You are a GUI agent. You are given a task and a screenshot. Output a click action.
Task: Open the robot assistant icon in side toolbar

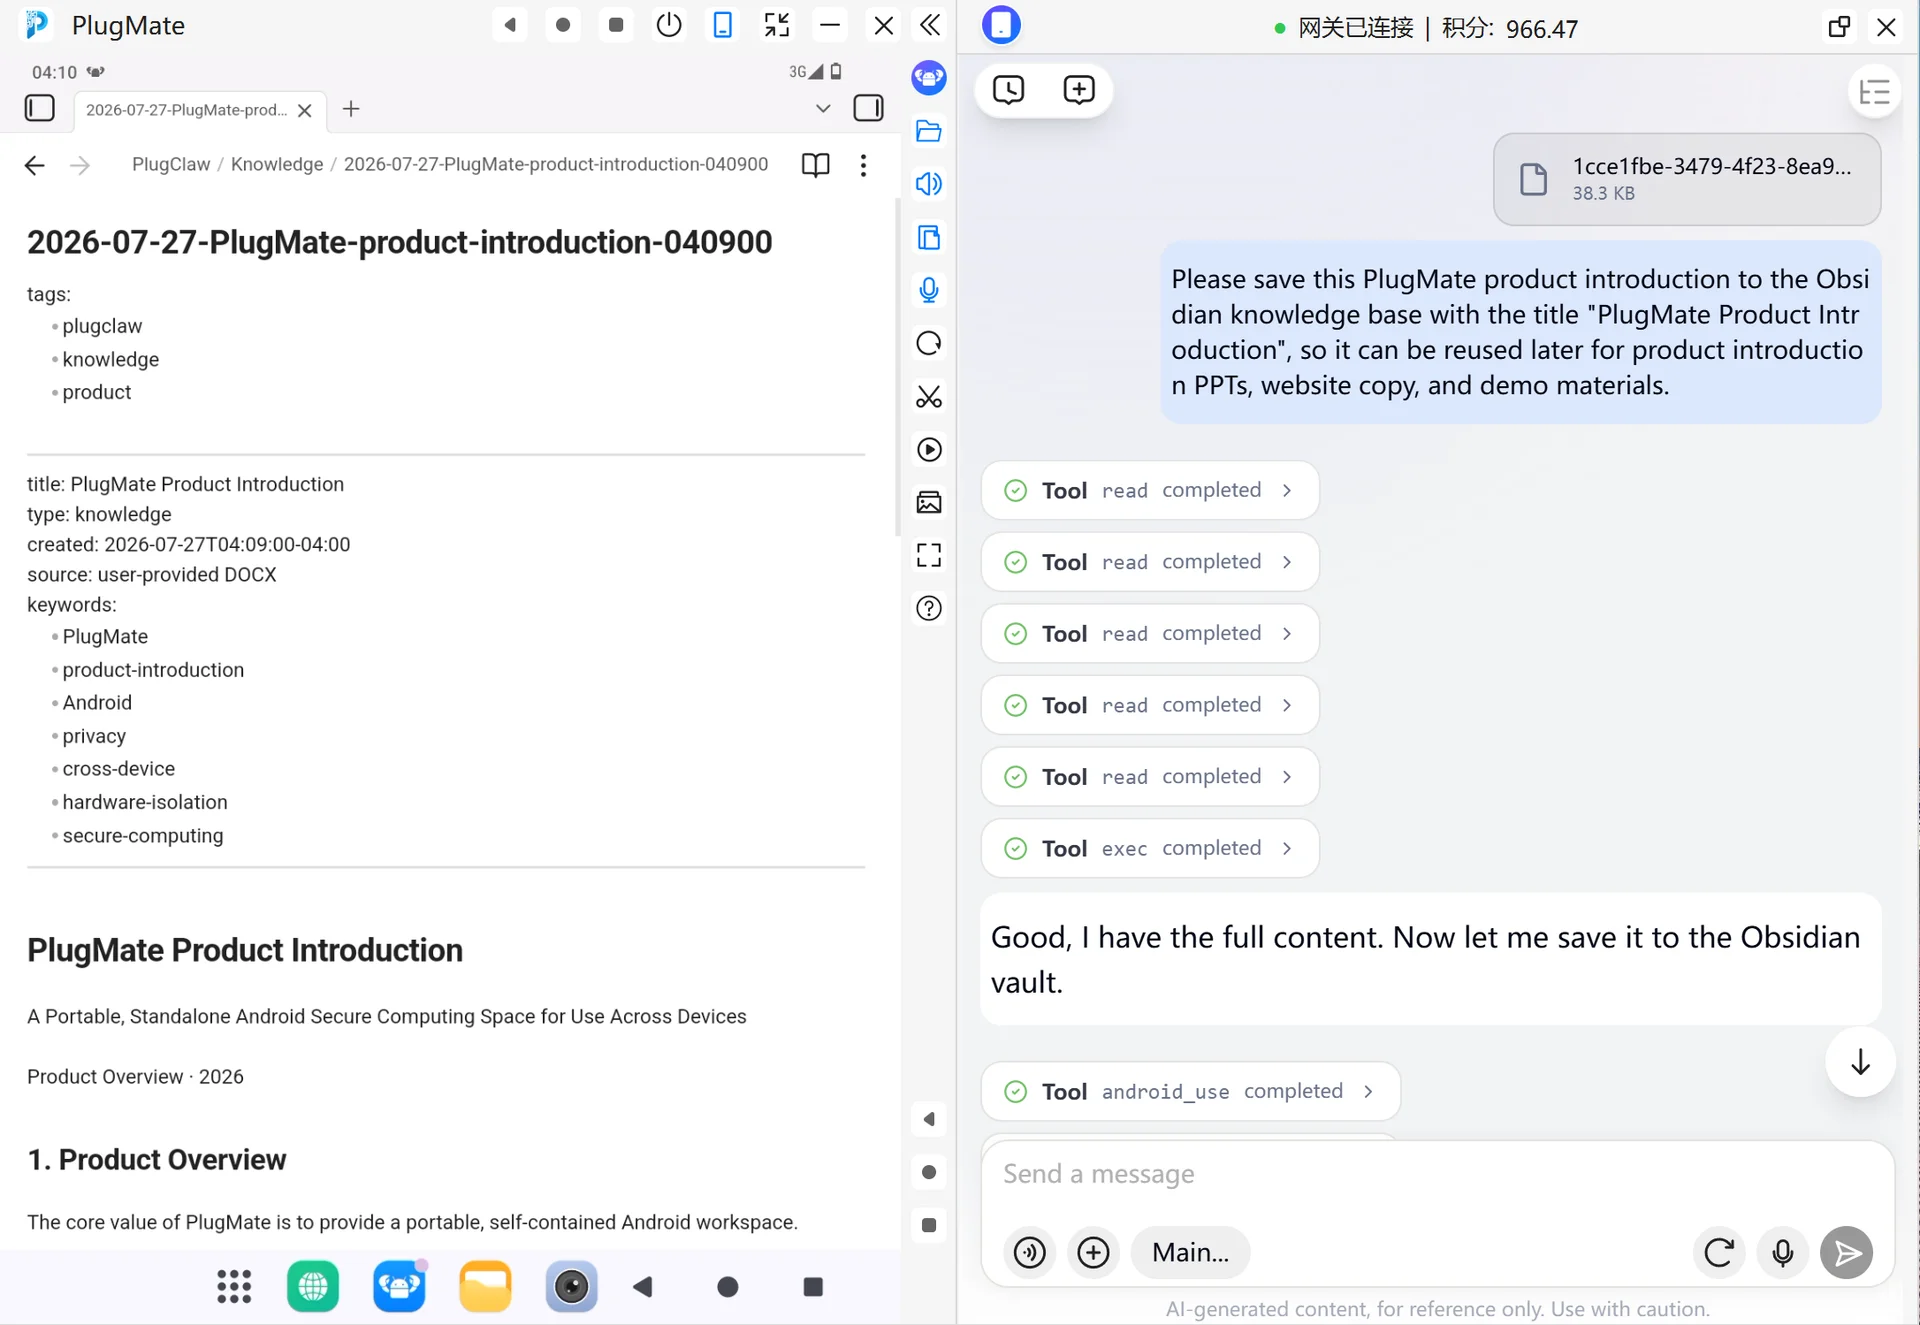(929, 77)
